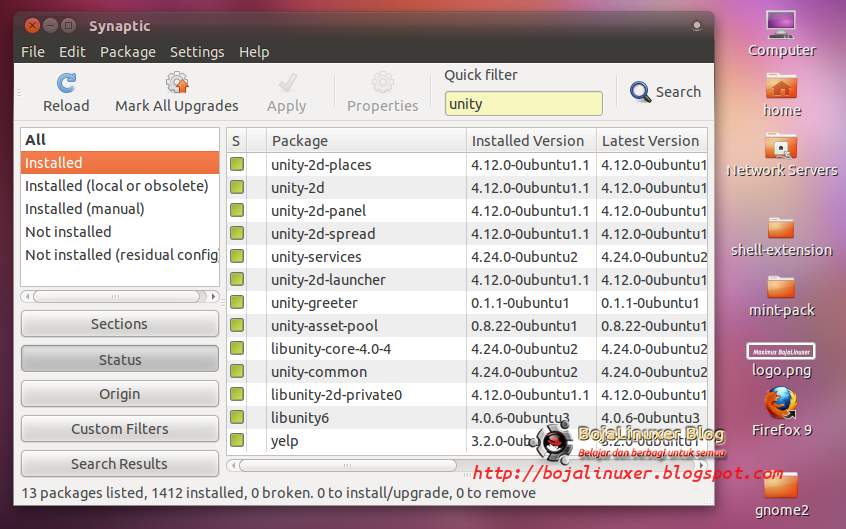Open Properties gear toolbar icon
Image resolution: width=846 pixels, height=529 pixels.
coord(383,83)
